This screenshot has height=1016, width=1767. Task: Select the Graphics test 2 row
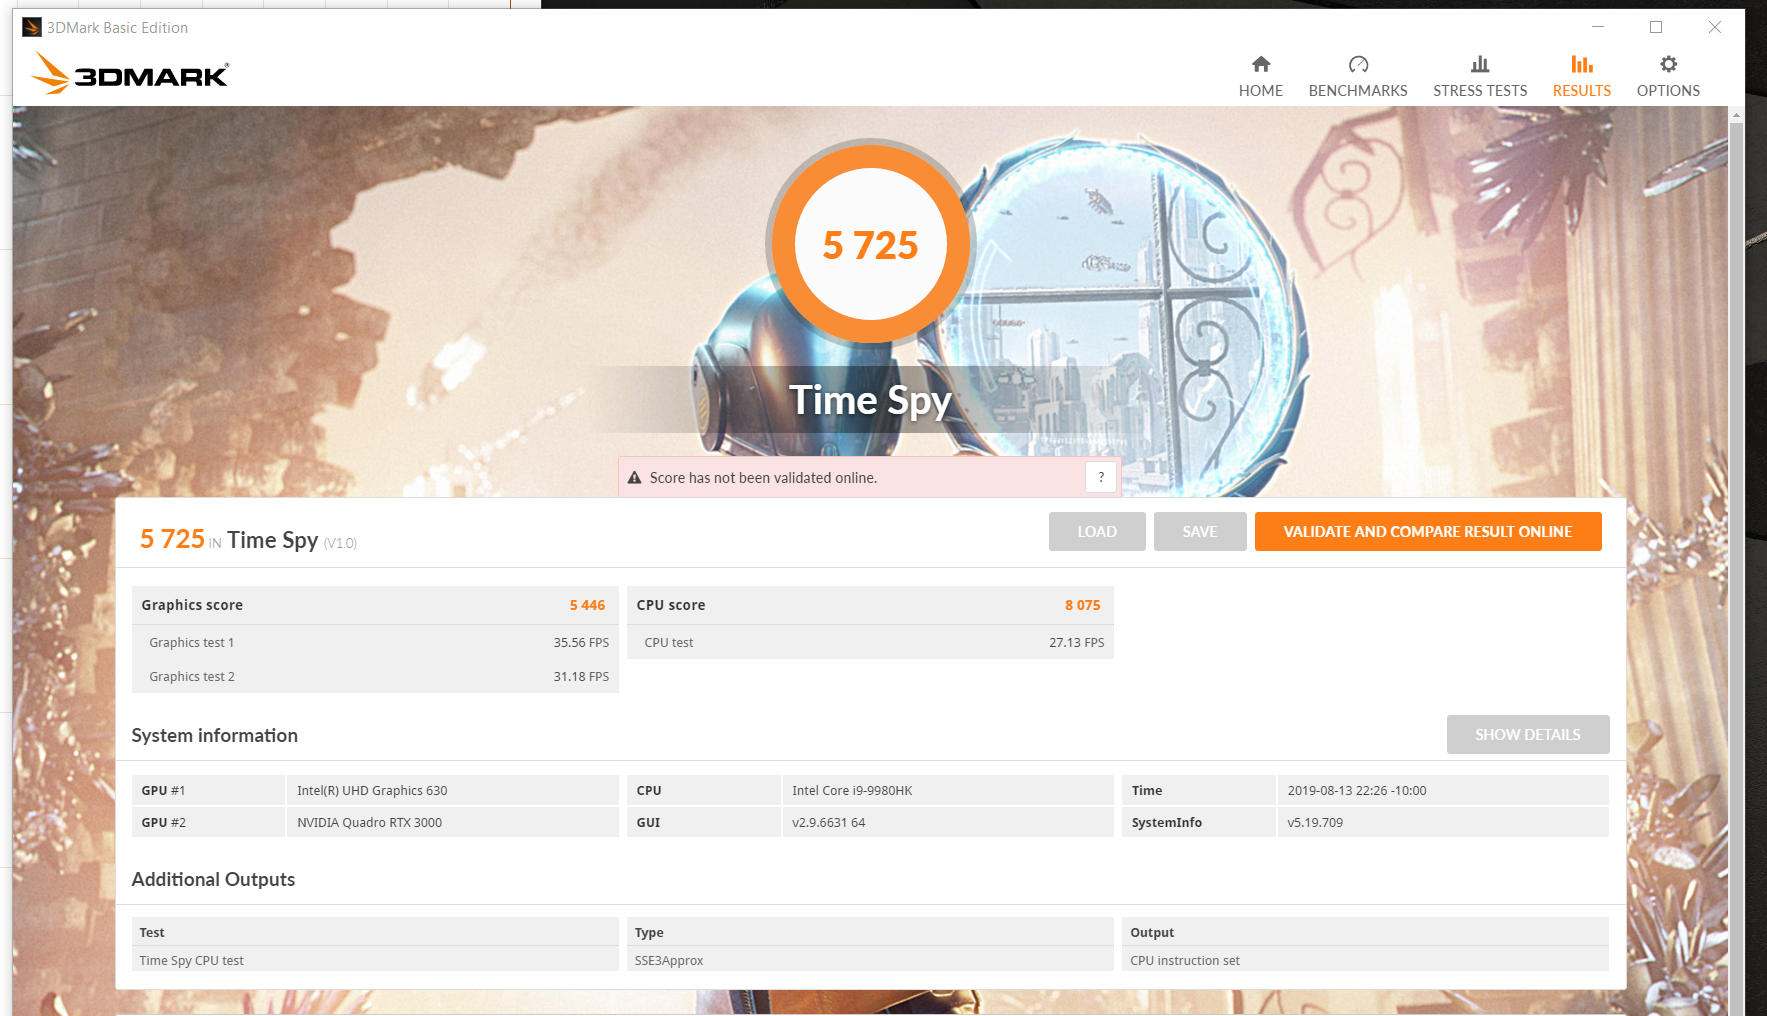click(375, 676)
